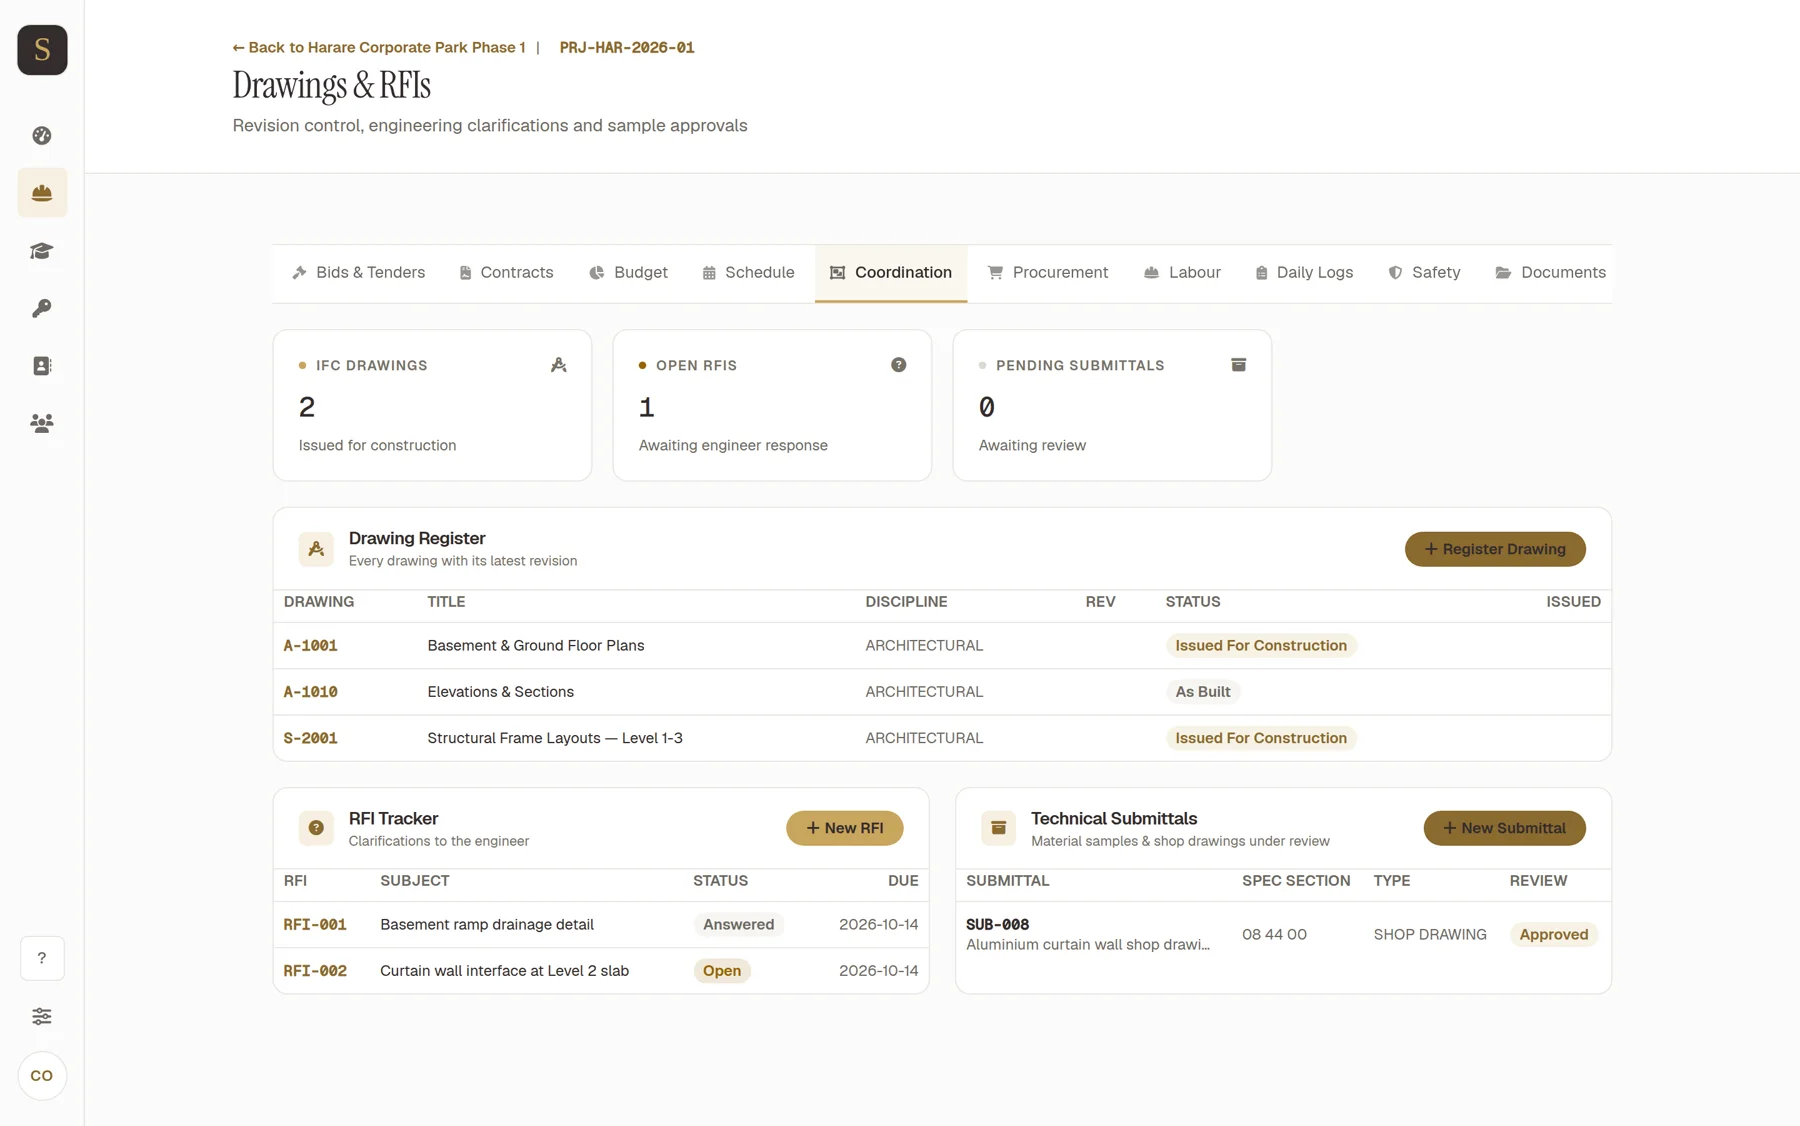Click the question mark help button

42,958
